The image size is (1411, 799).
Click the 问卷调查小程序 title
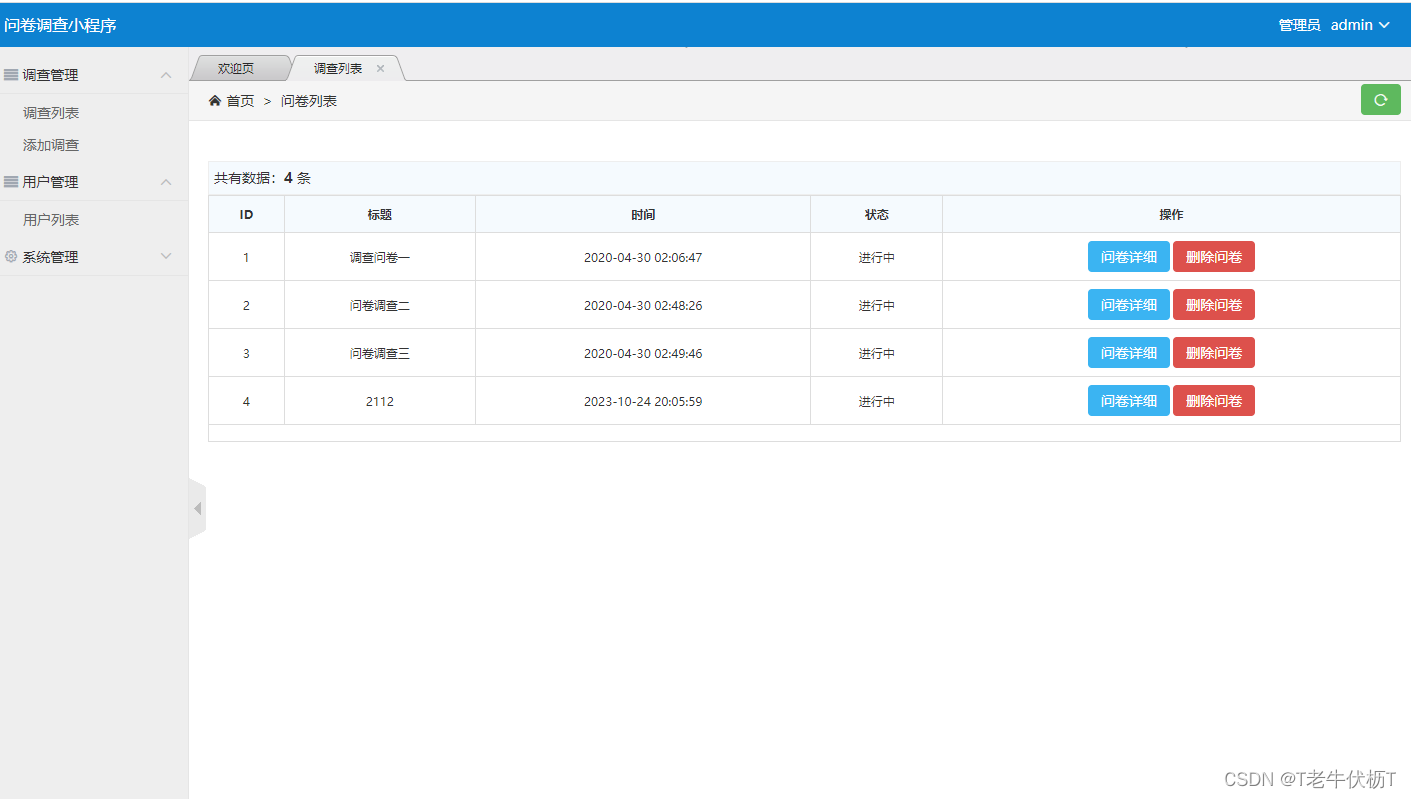click(x=60, y=25)
